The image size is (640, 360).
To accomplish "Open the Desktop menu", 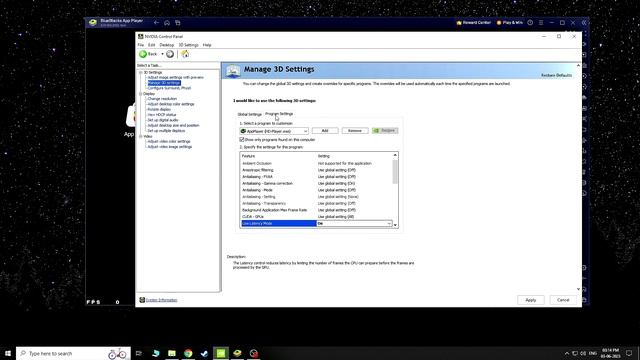I will coord(167,45).
